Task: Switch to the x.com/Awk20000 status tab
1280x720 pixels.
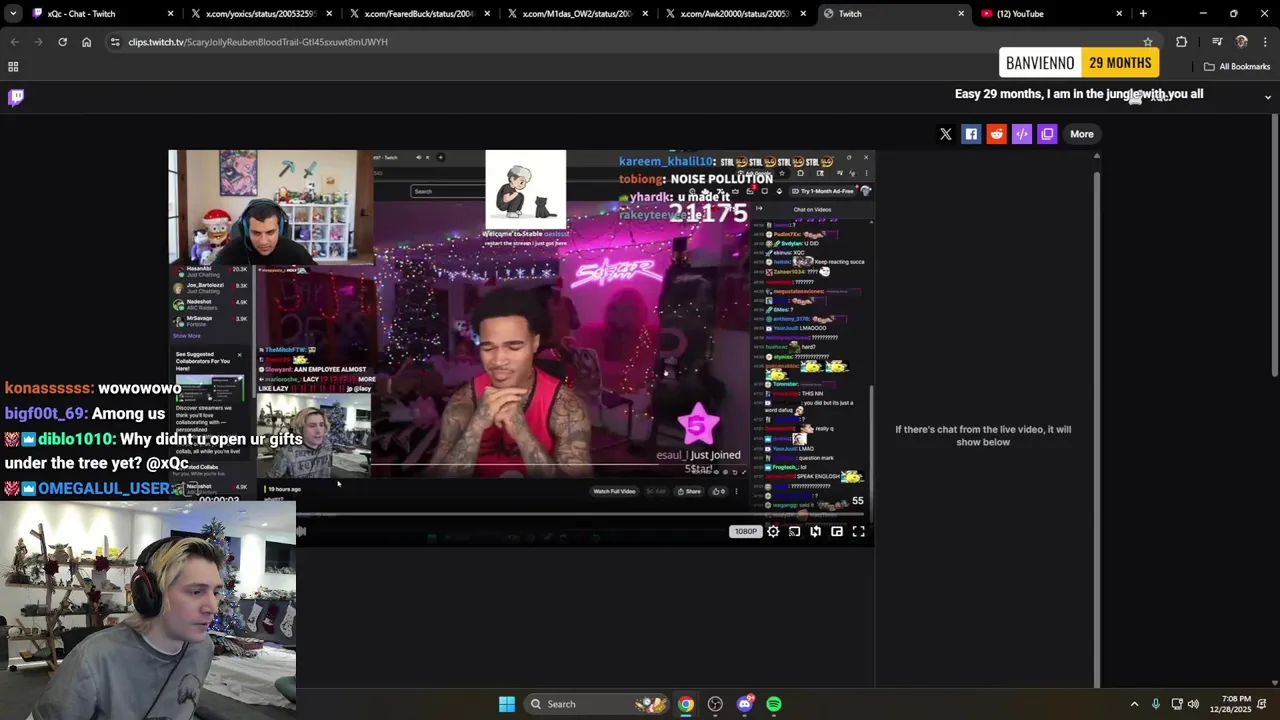Action: [x=736, y=14]
